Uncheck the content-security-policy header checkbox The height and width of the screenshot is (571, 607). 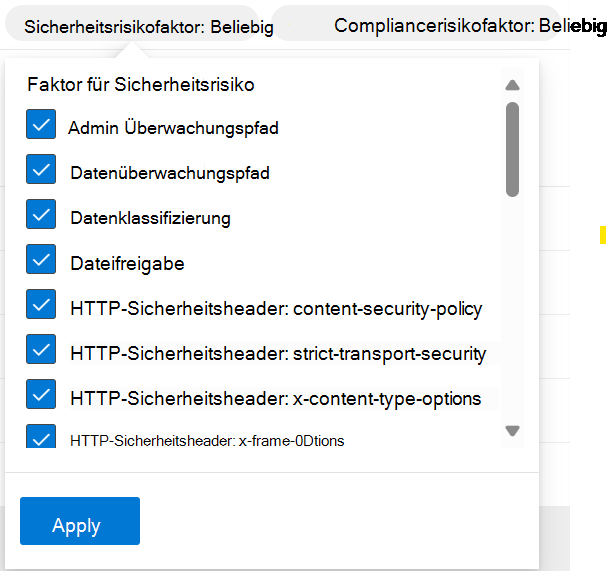coord(41,306)
